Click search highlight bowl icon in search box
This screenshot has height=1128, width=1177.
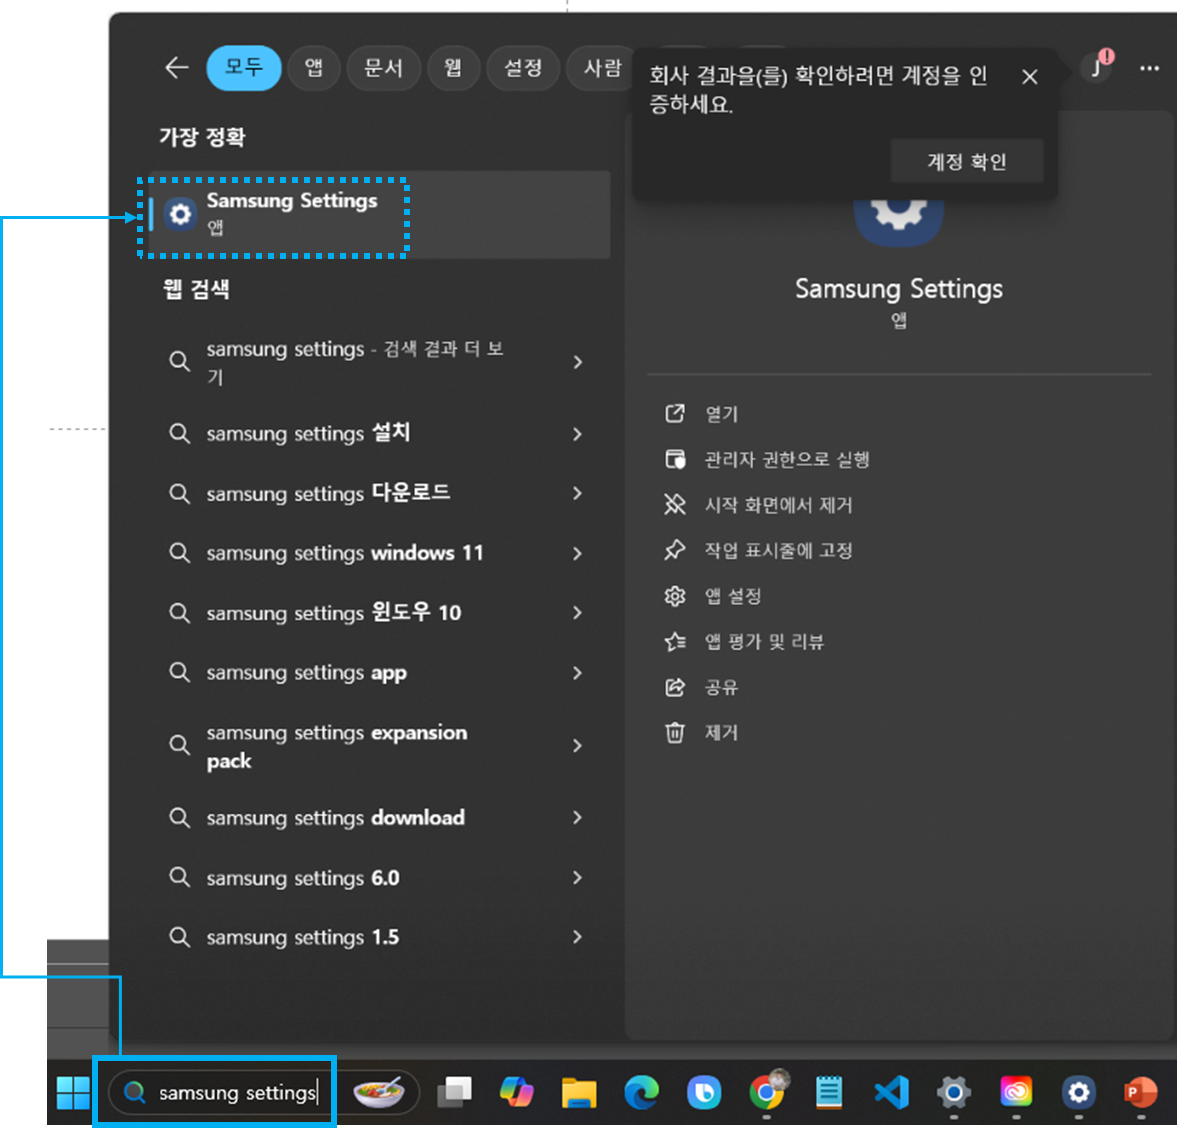tap(379, 1092)
